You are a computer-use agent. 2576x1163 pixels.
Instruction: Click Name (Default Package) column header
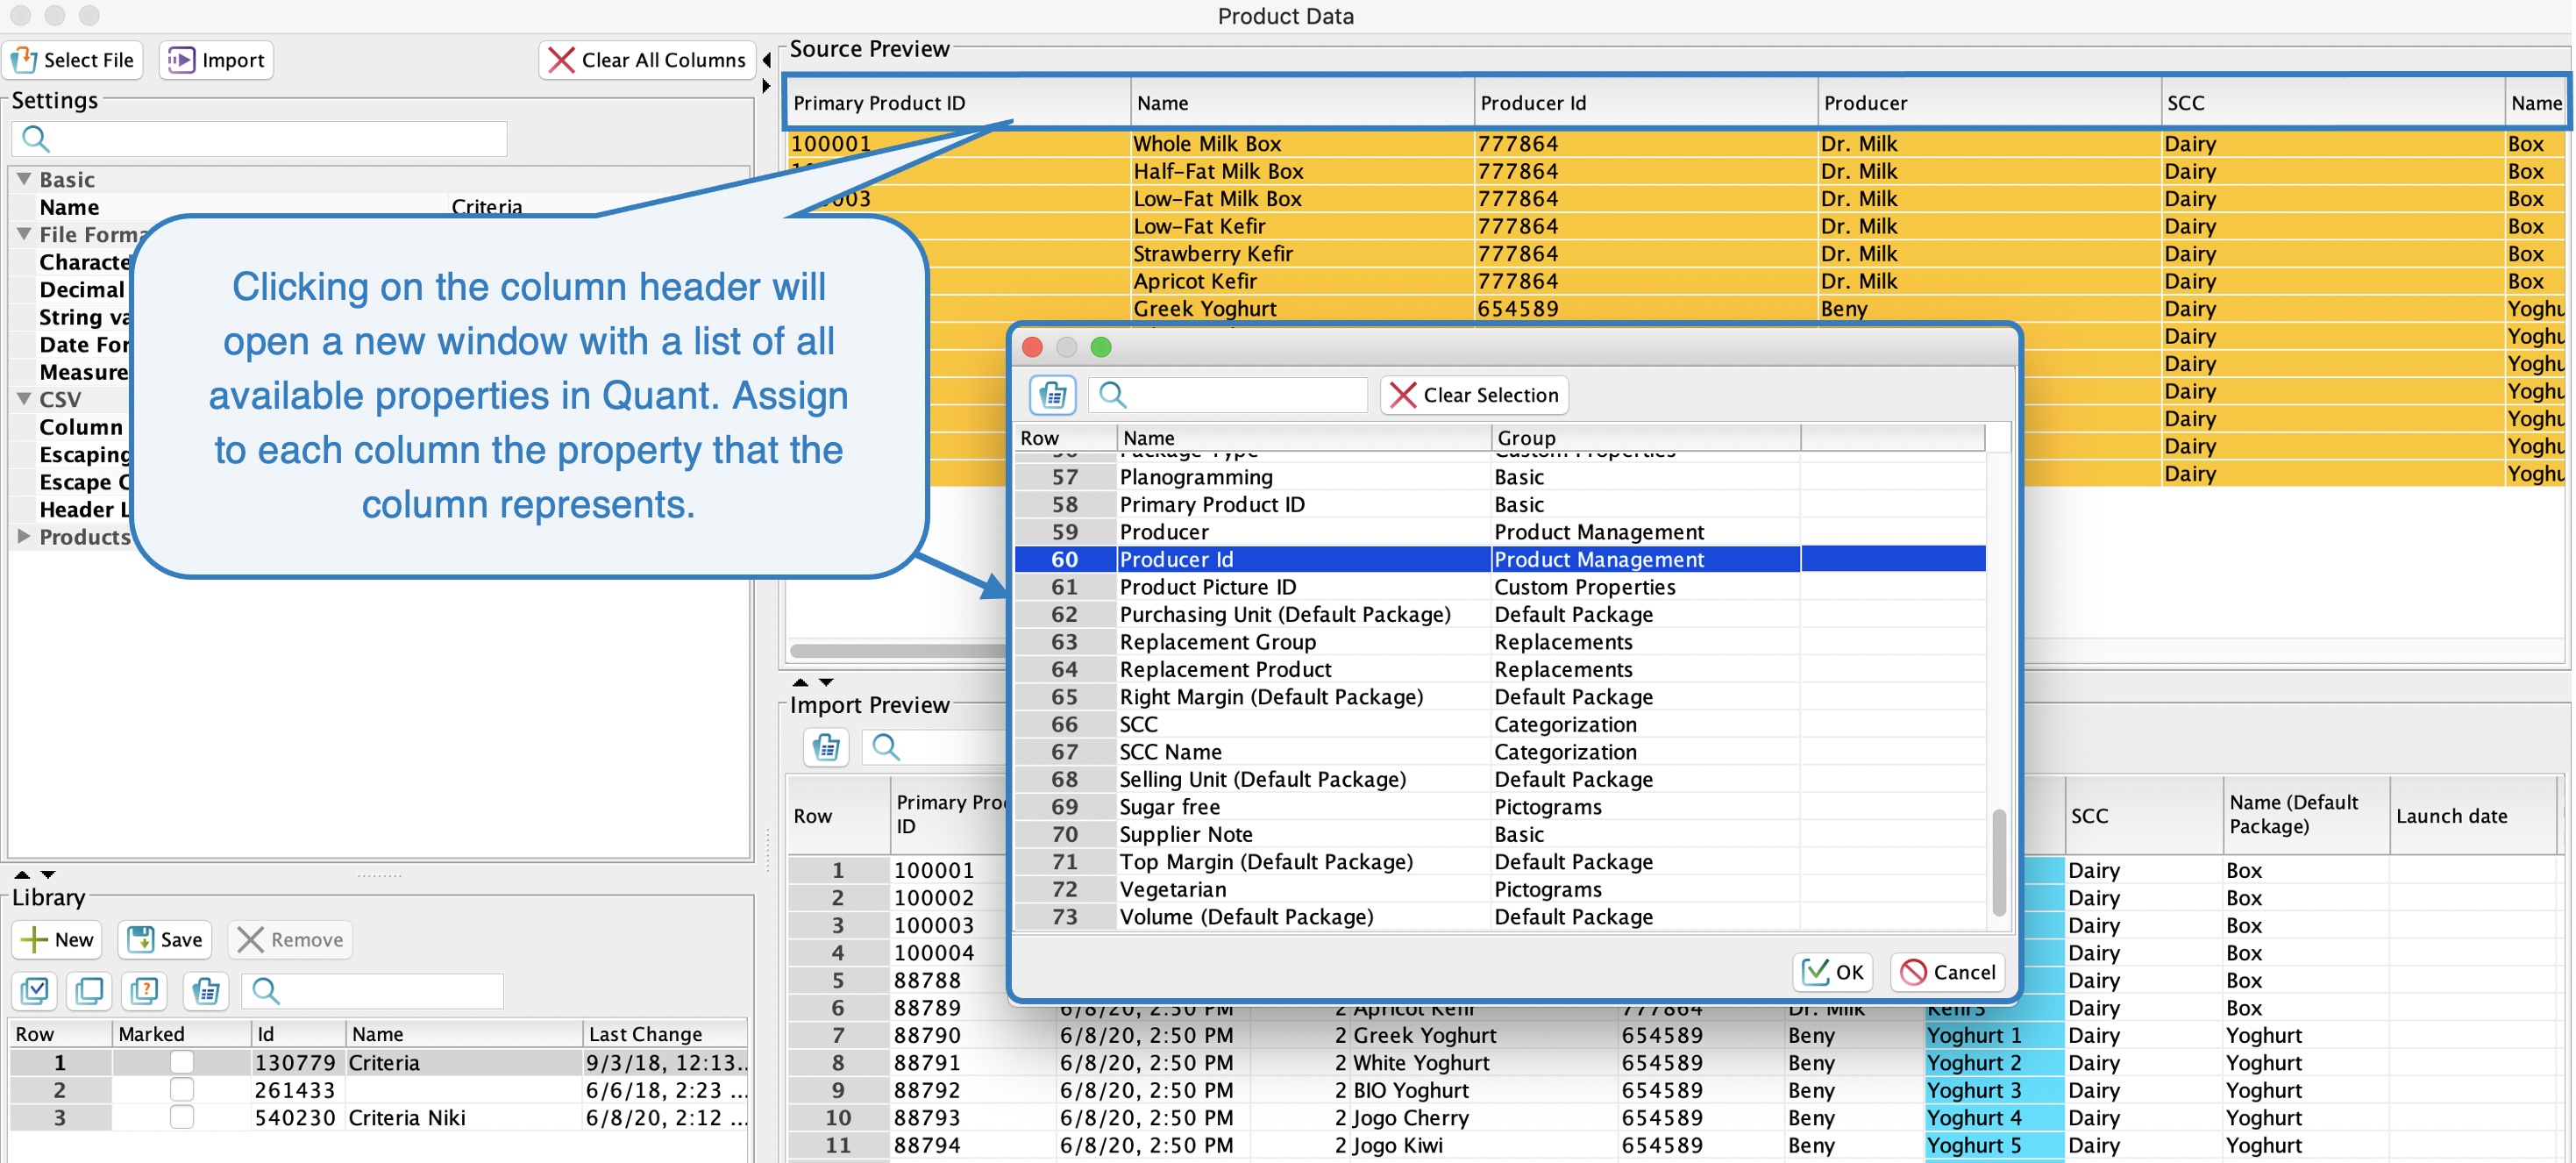tap(2305, 816)
